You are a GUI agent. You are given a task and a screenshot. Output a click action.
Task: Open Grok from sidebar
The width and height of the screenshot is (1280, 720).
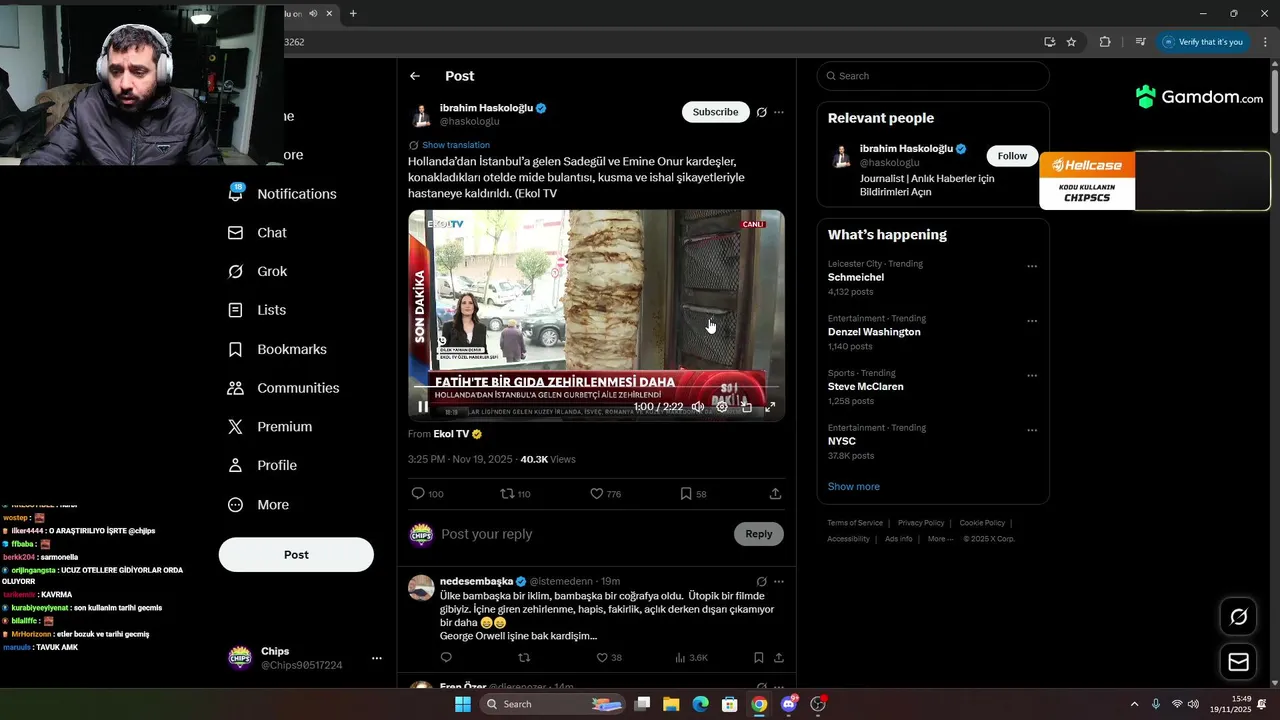click(258, 272)
